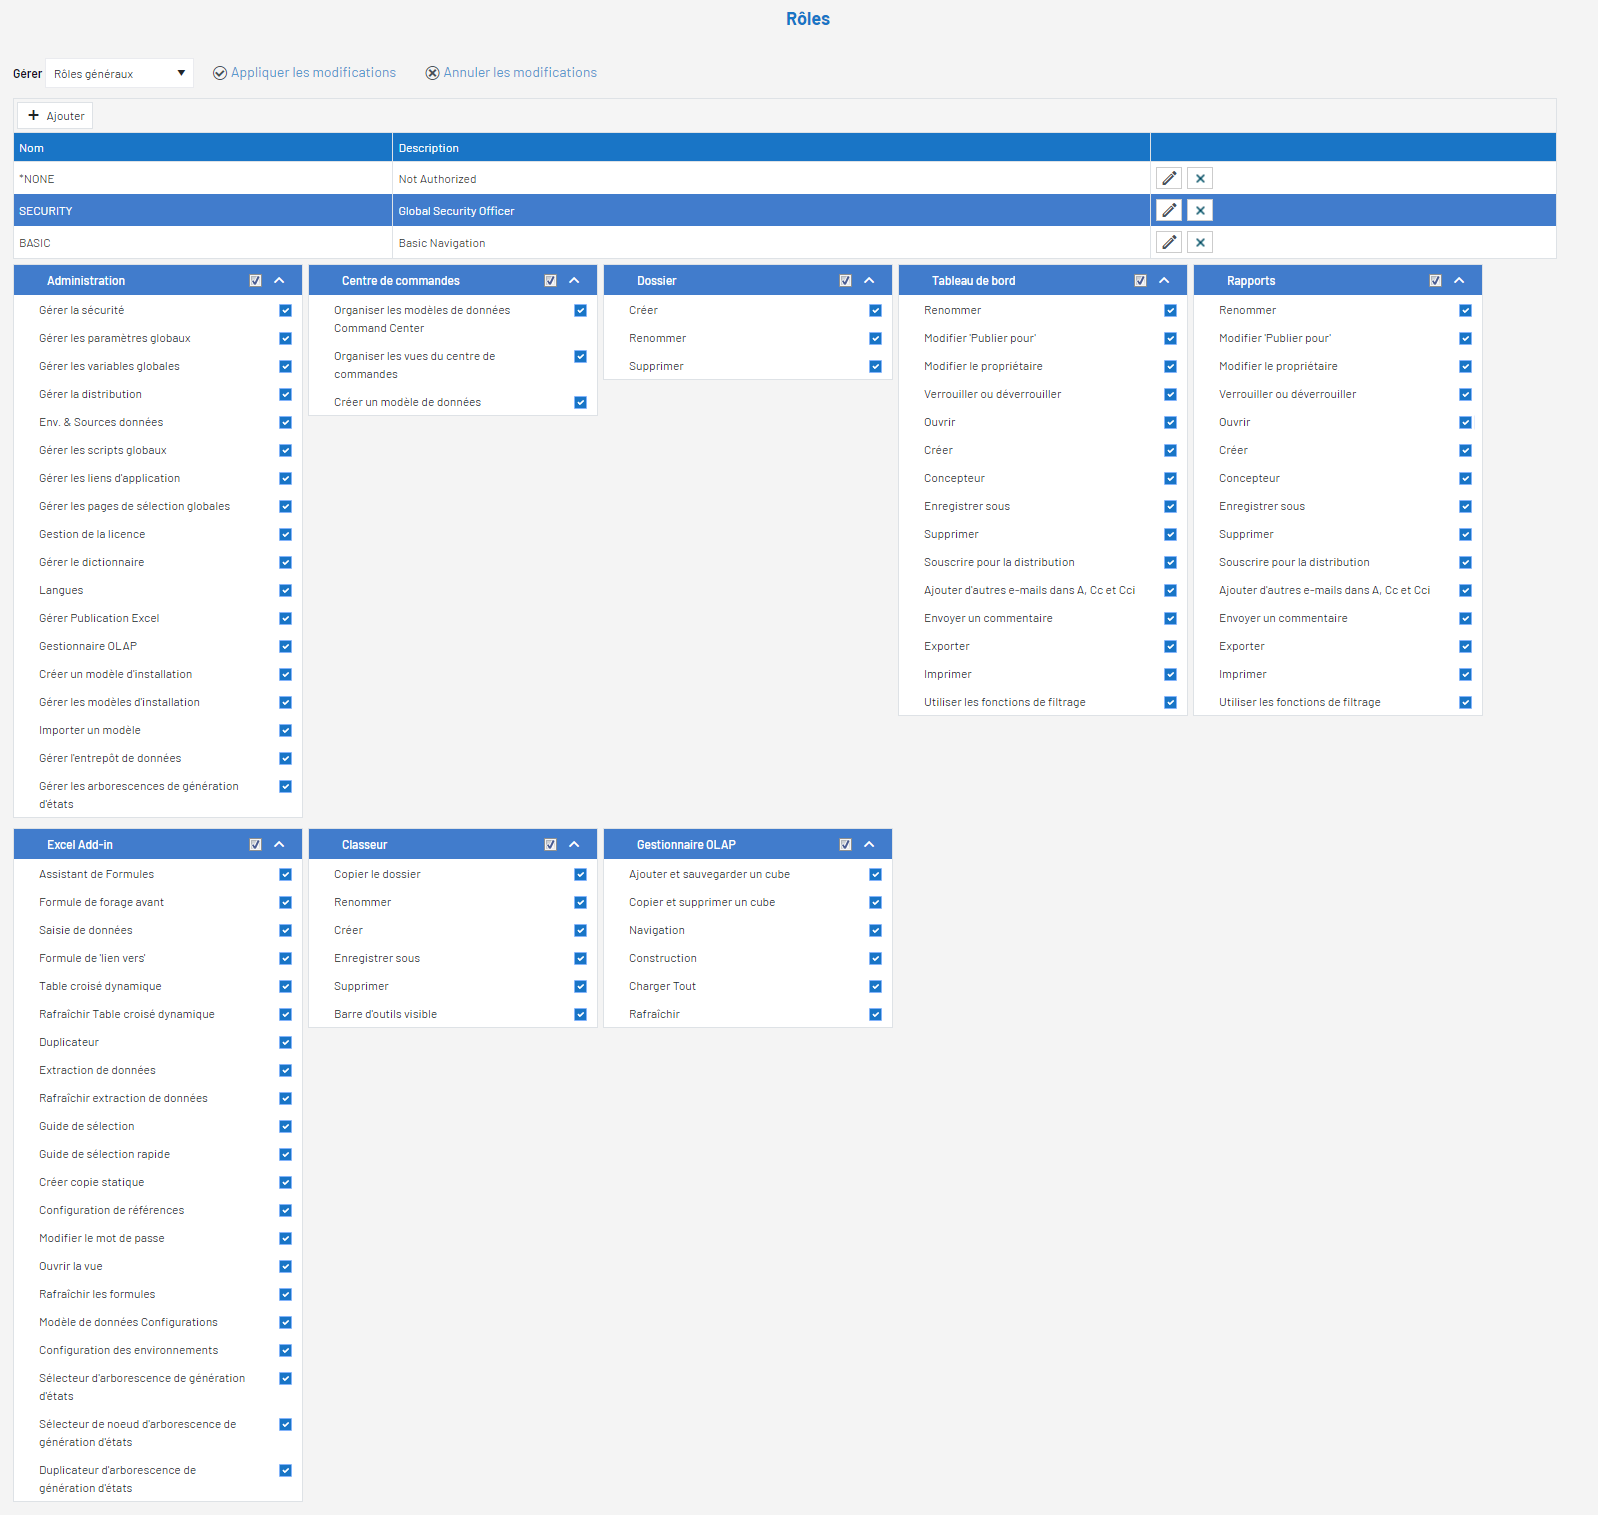
Task: Uncheck 'Navigation' in Gestionnaire OLAP panel
Action: point(875,930)
